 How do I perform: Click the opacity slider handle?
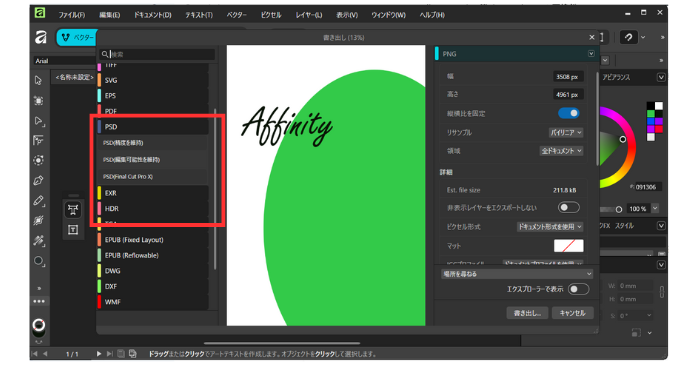(619, 209)
